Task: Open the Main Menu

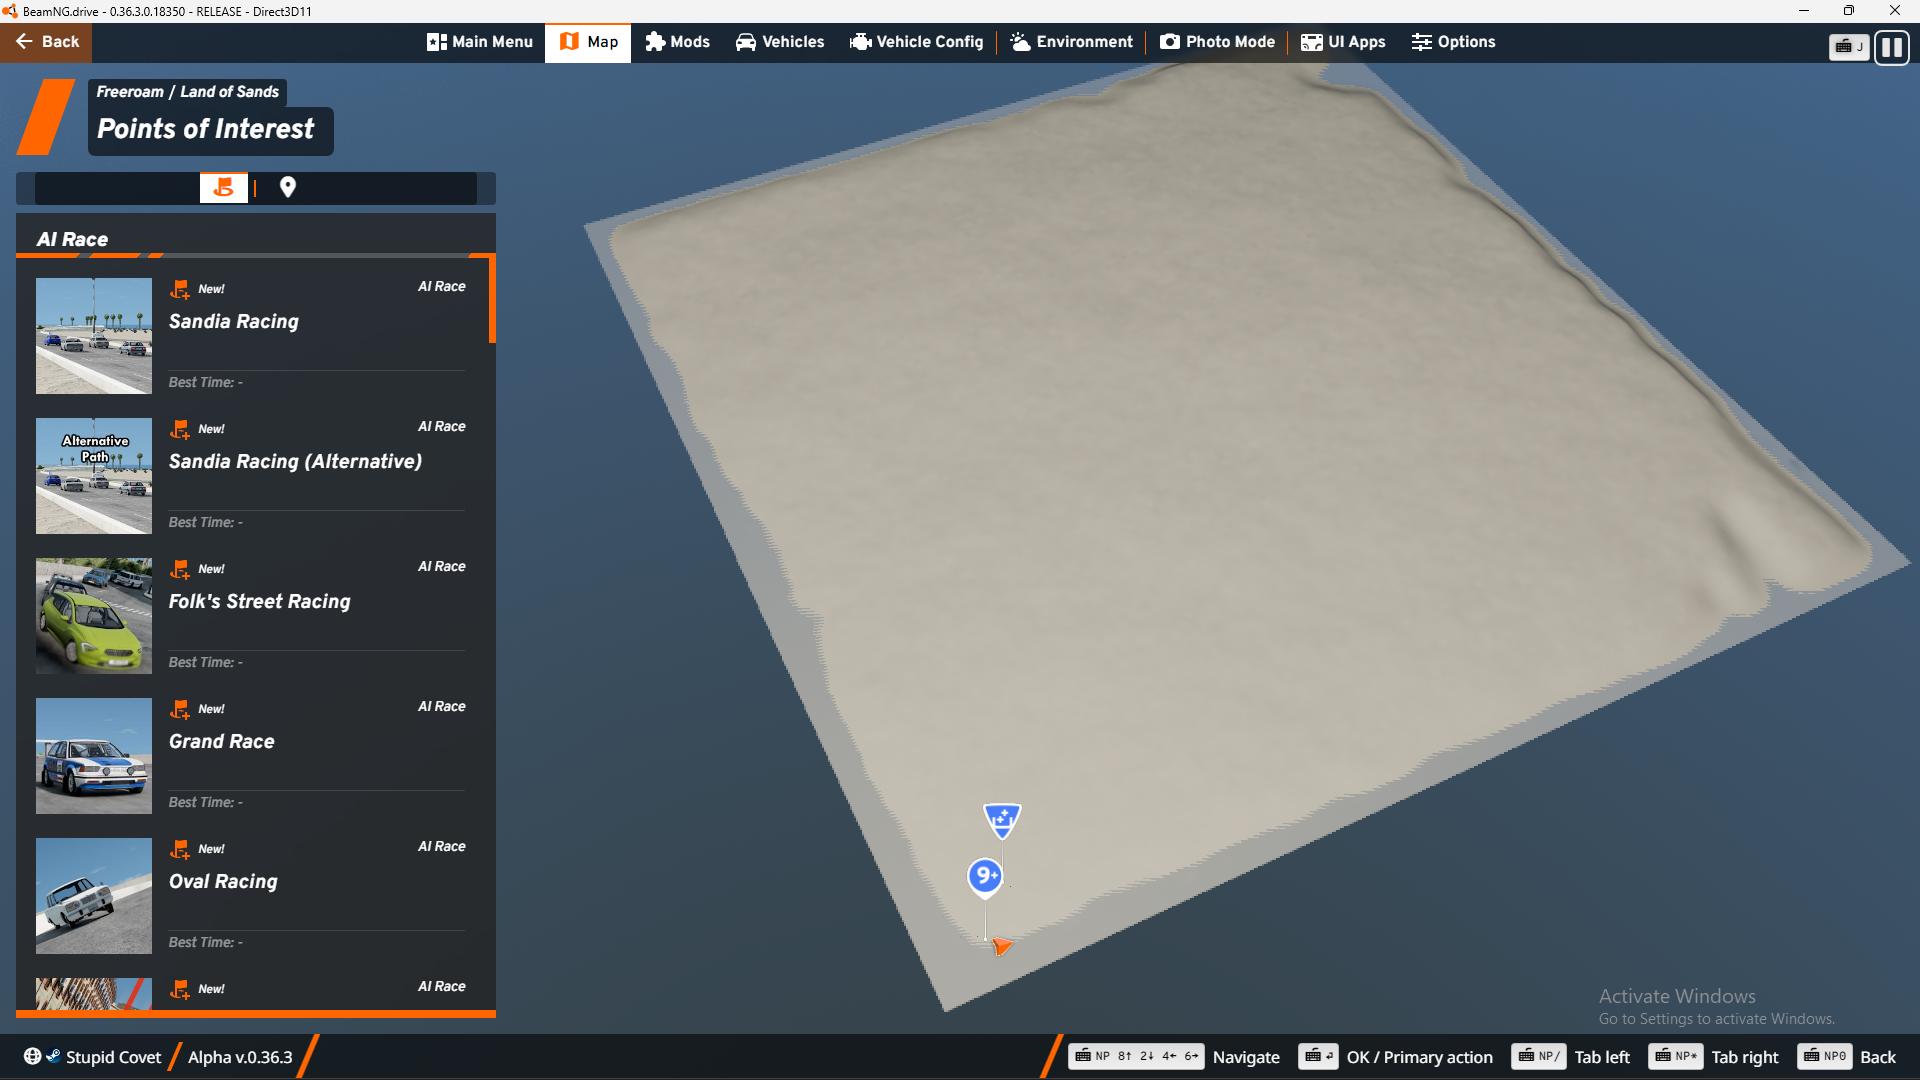Action: tap(480, 42)
